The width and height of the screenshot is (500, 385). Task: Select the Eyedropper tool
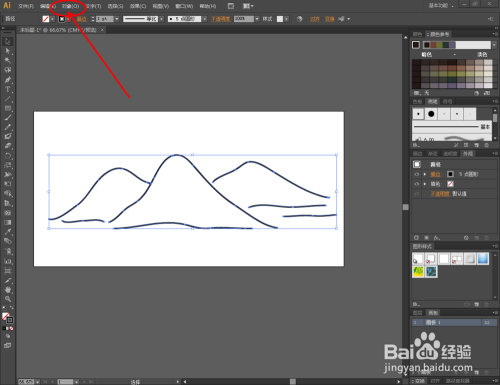8,232
